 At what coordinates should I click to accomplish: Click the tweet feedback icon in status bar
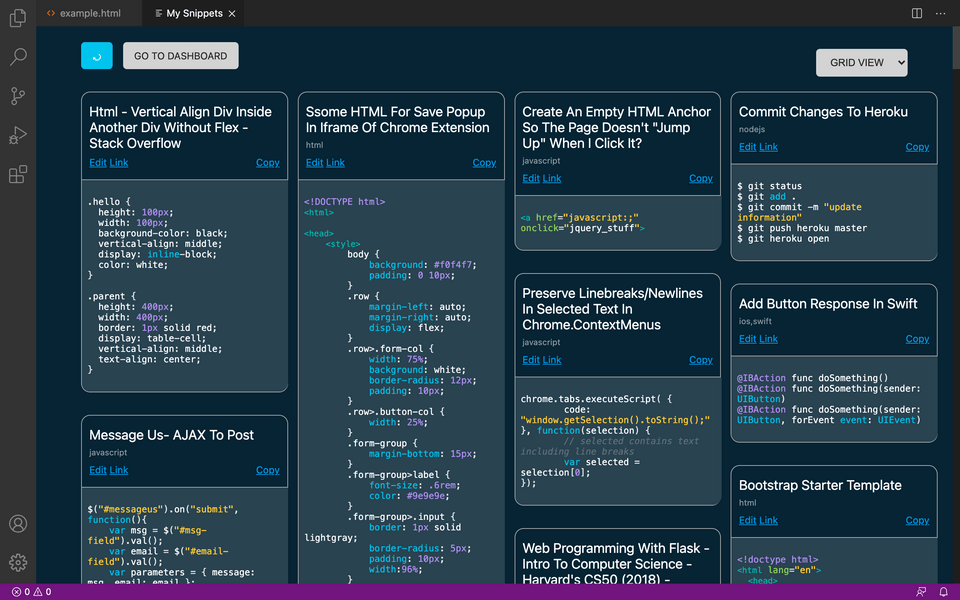[x=919, y=592]
